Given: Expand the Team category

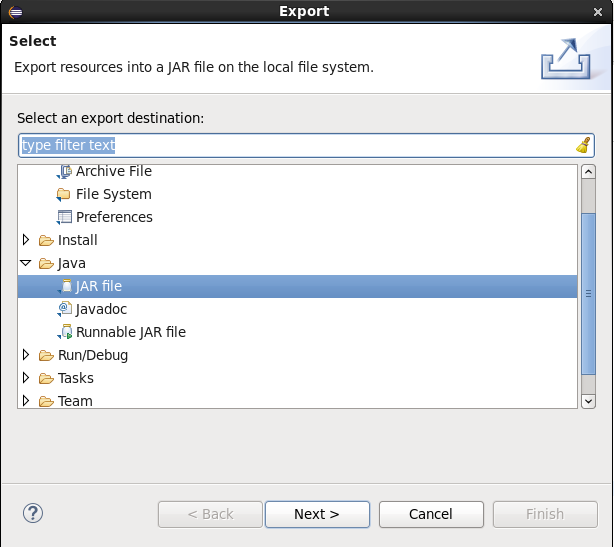Looking at the screenshot, I should coord(26,401).
